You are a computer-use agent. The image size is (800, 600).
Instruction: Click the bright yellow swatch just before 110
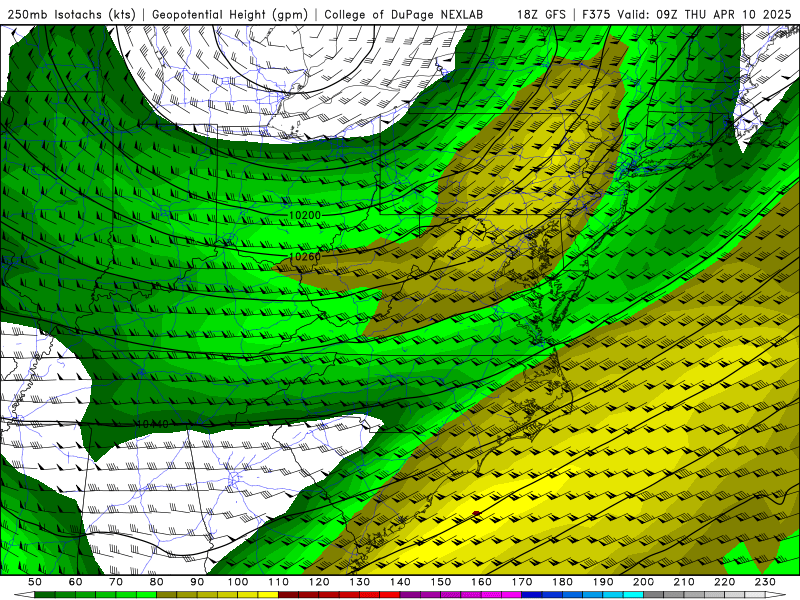click(268, 595)
